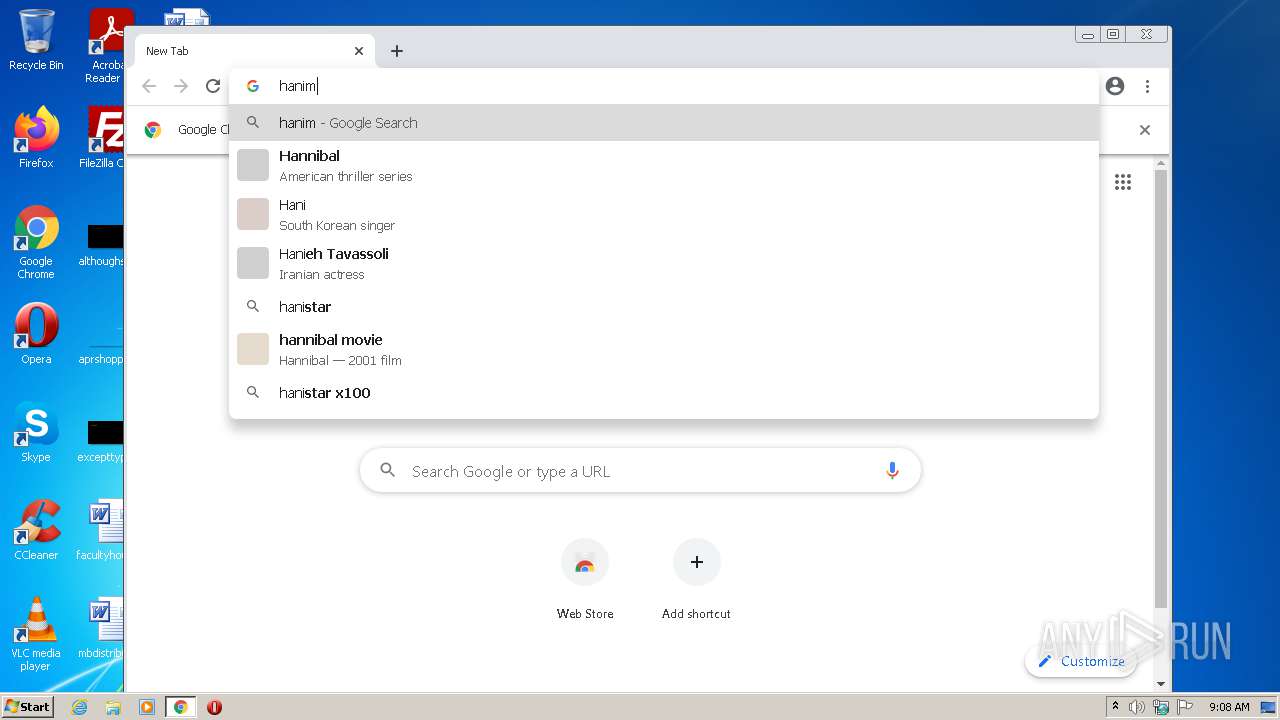
Task: Select the Chrome taskbar button
Action: point(181,707)
